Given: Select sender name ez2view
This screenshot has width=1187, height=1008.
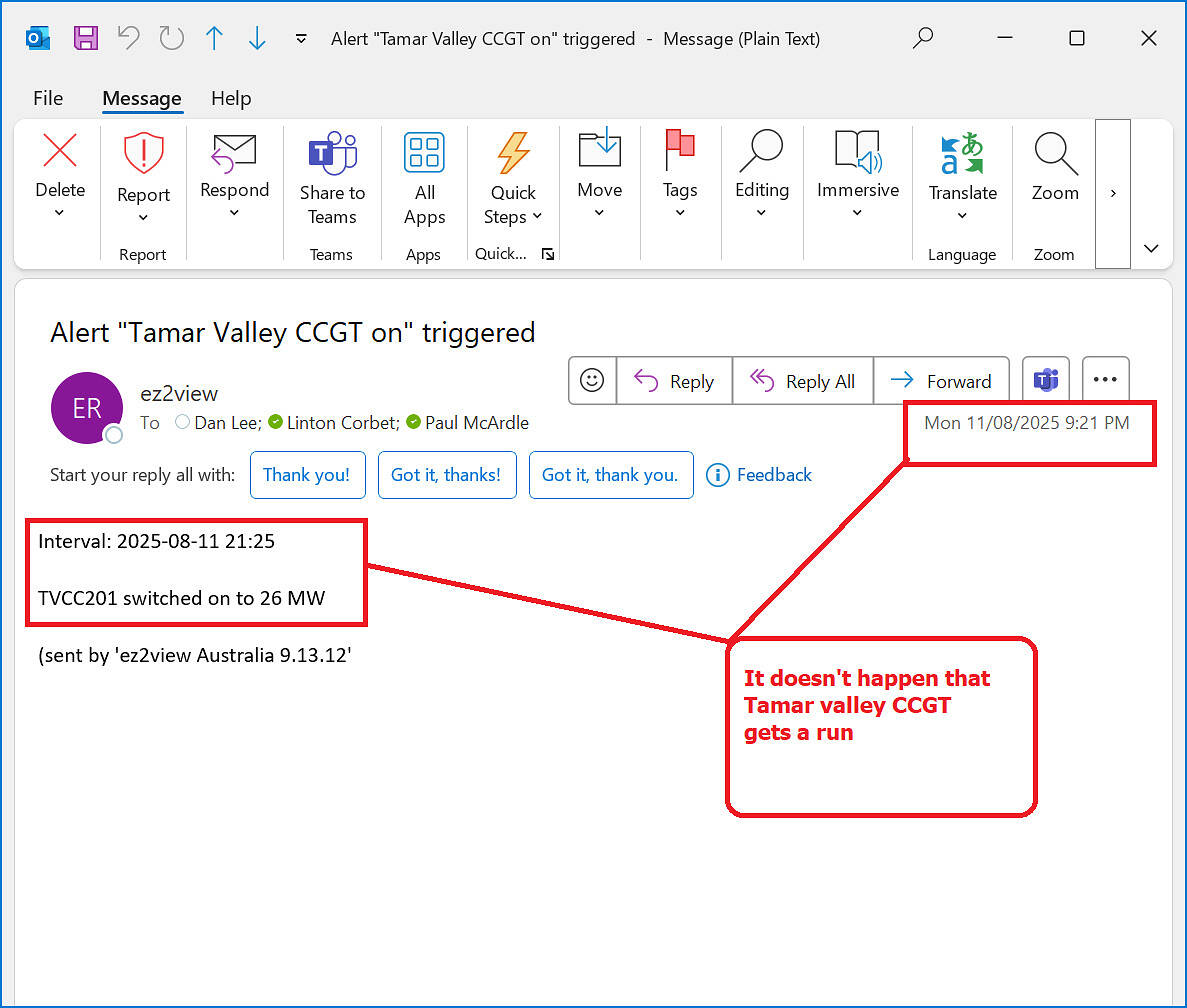Looking at the screenshot, I should click(x=179, y=394).
